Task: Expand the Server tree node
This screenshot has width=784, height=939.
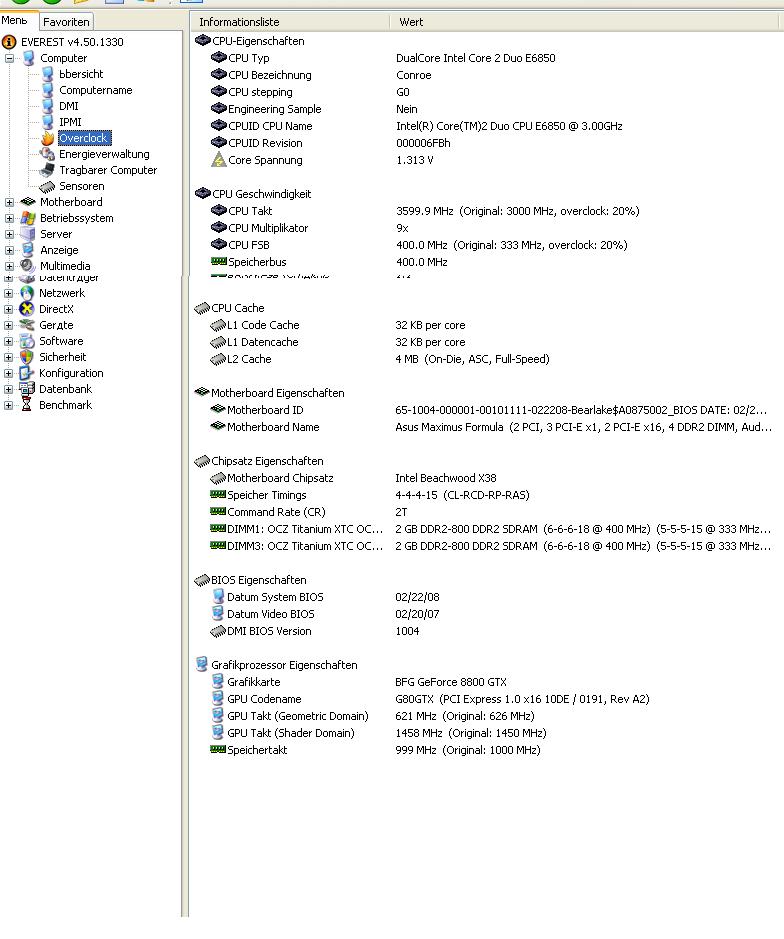Action: (9, 234)
